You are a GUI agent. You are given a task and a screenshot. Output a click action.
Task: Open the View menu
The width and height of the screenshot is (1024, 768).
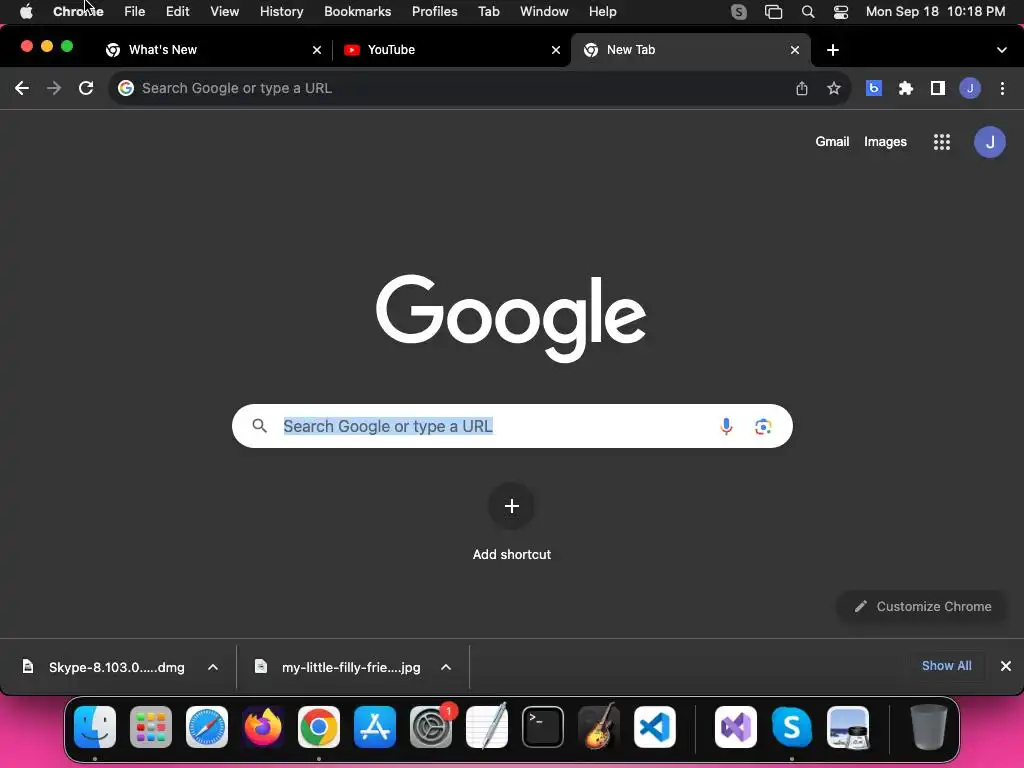225,12
